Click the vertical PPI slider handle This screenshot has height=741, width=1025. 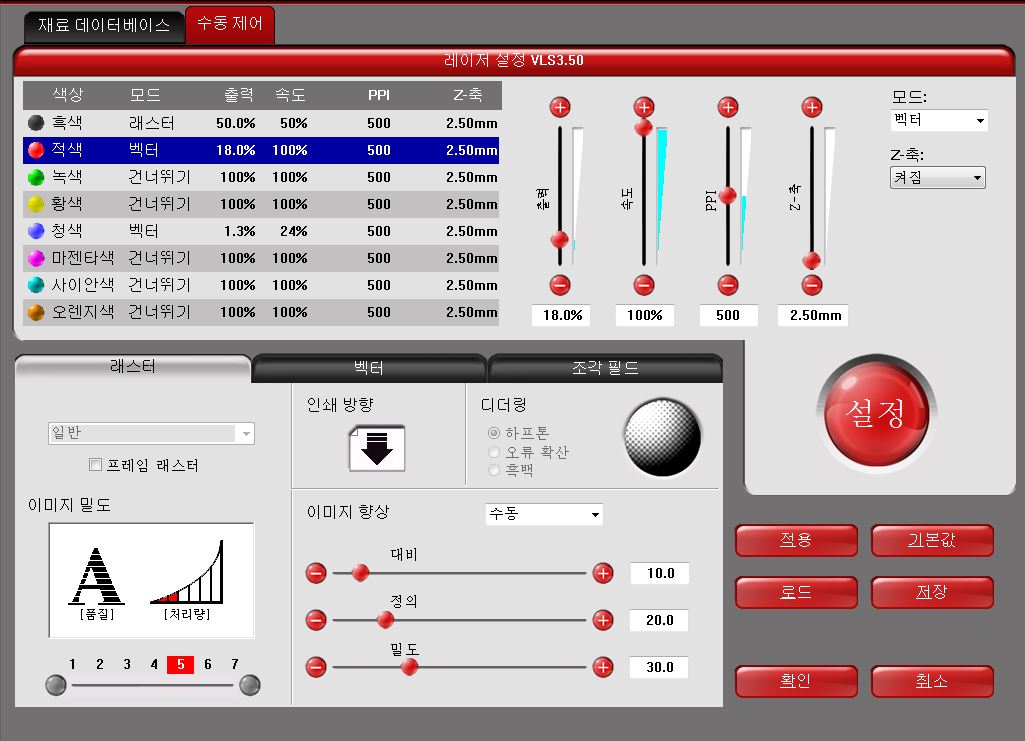coord(728,195)
